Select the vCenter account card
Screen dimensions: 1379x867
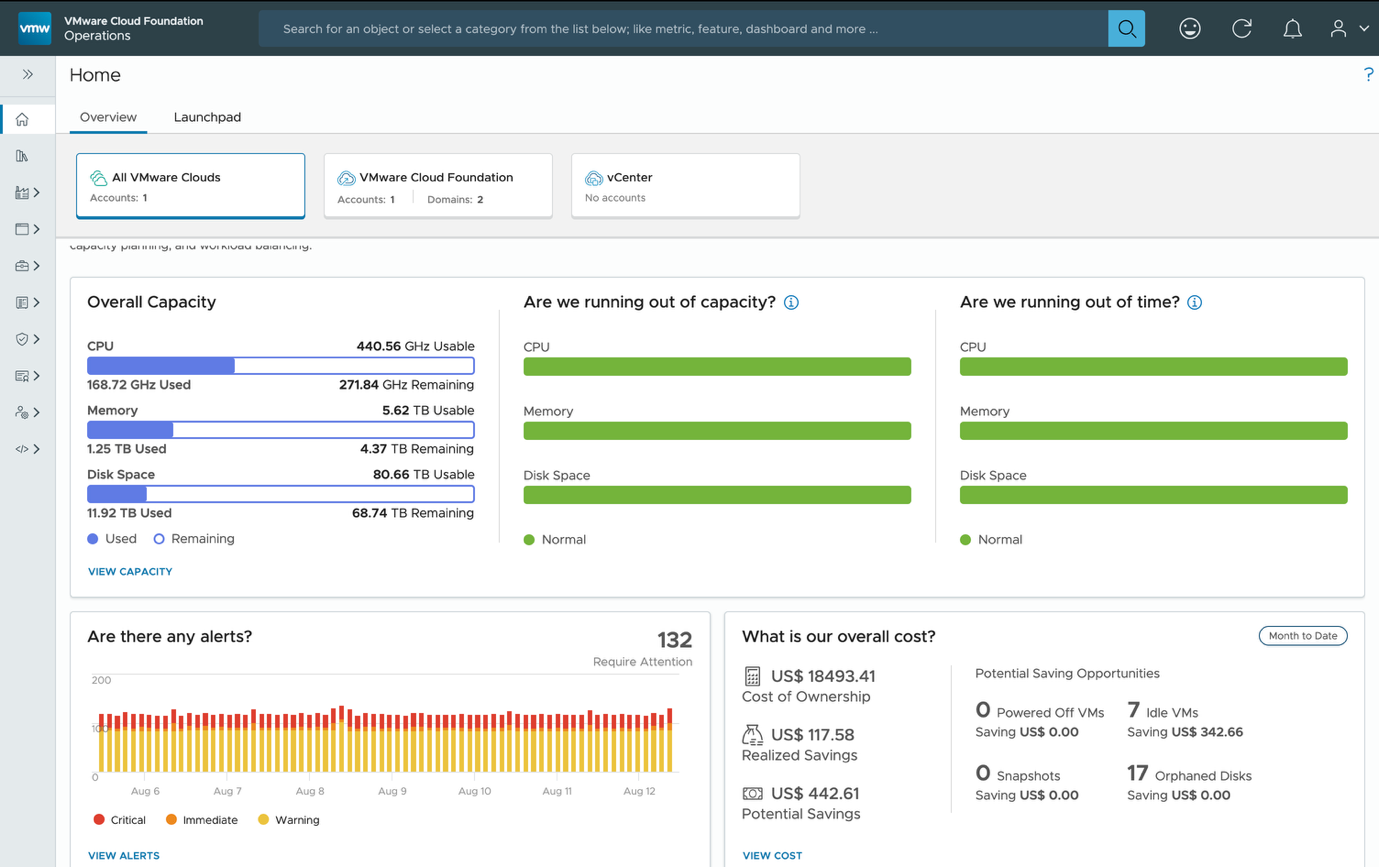(x=685, y=185)
